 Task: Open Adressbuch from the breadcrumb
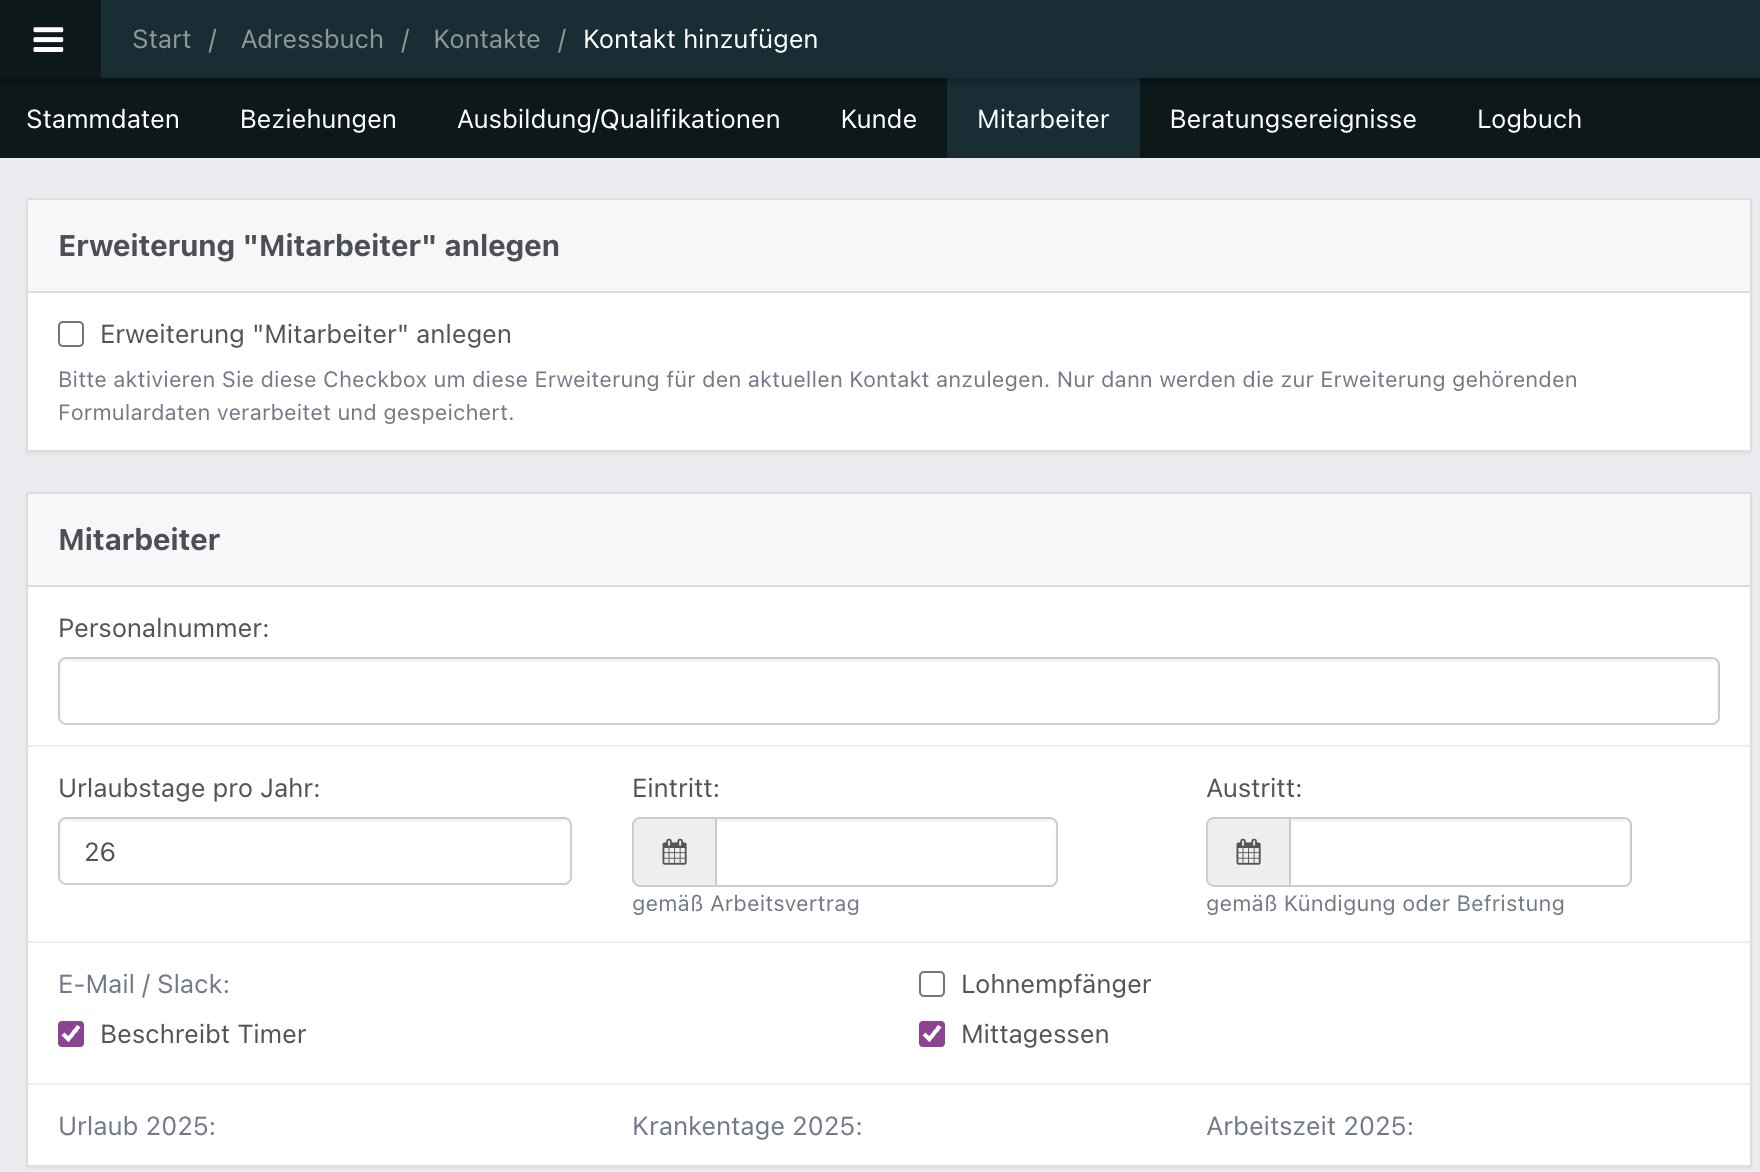pyautogui.click(x=311, y=39)
